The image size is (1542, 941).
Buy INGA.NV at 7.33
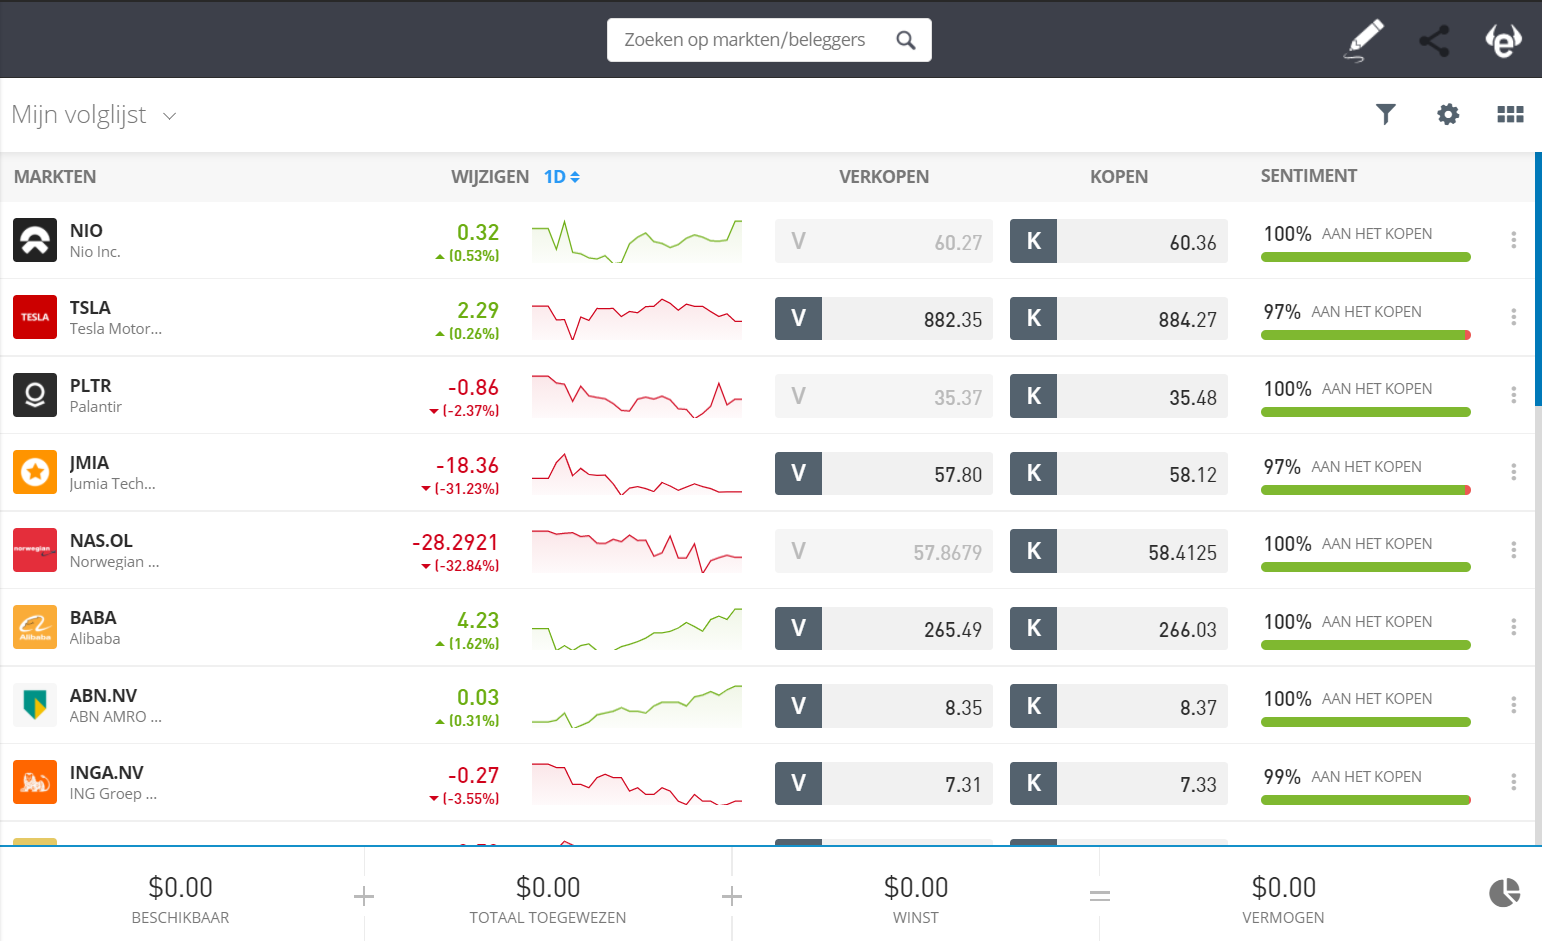[x=1119, y=783]
